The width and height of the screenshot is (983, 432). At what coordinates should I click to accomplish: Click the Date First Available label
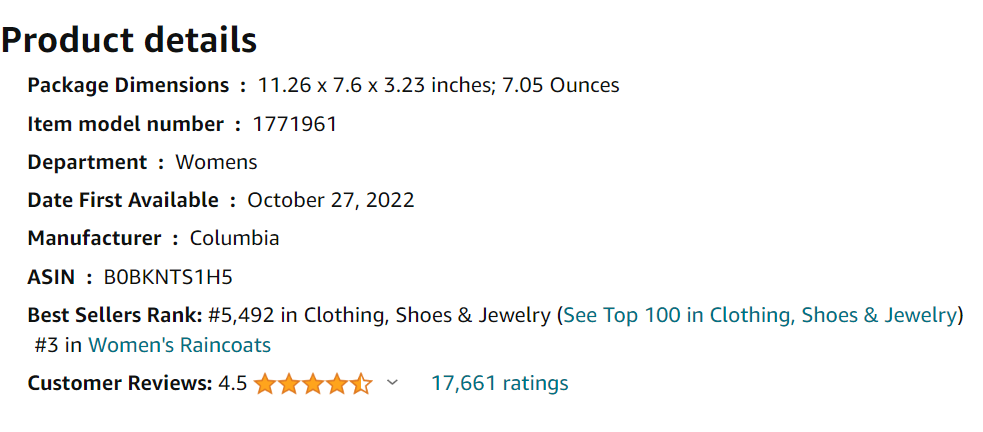tap(123, 201)
